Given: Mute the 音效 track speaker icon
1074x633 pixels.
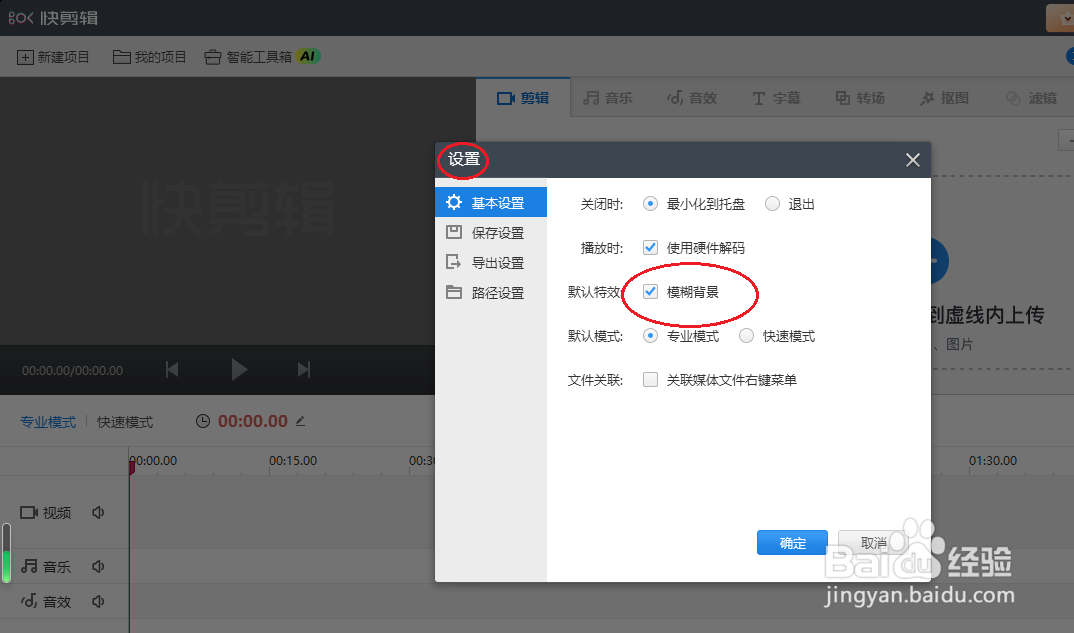Looking at the screenshot, I should pos(98,601).
